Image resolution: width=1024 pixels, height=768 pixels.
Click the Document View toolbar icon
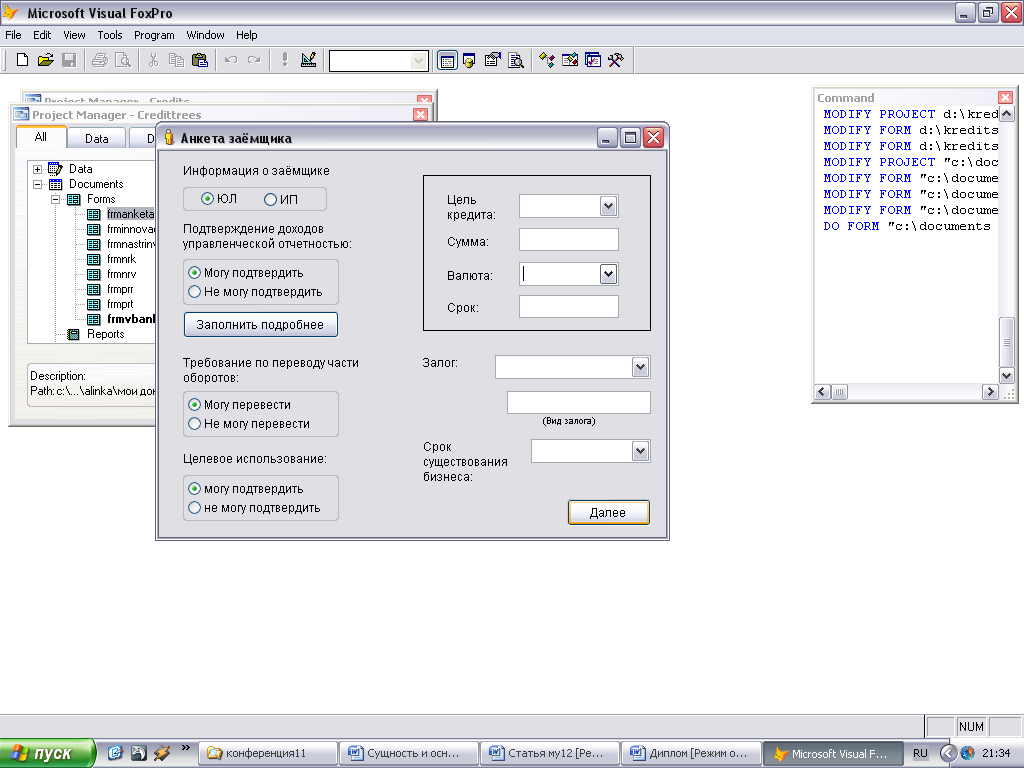click(516, 61)
